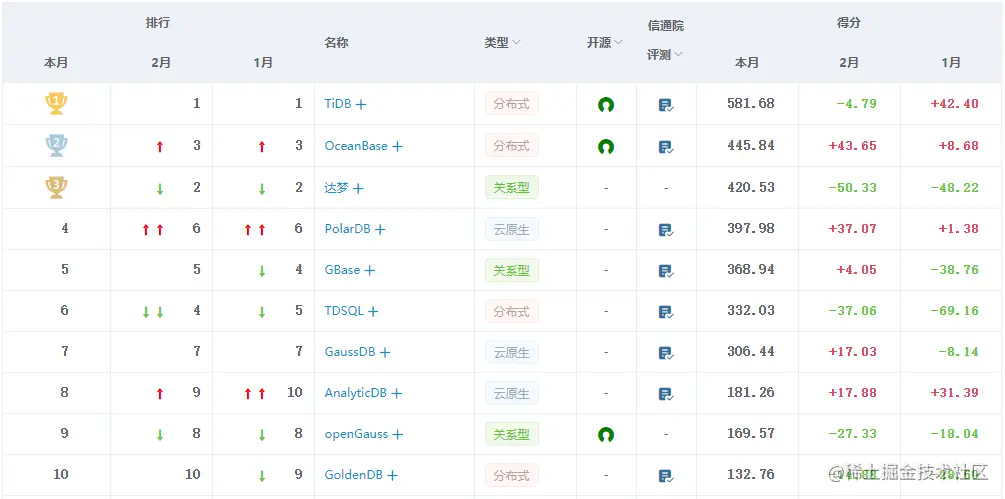Click the gold first-place trophy icon
The height and width of the screenshot is (499, 1005).
[x=56, y=103]
